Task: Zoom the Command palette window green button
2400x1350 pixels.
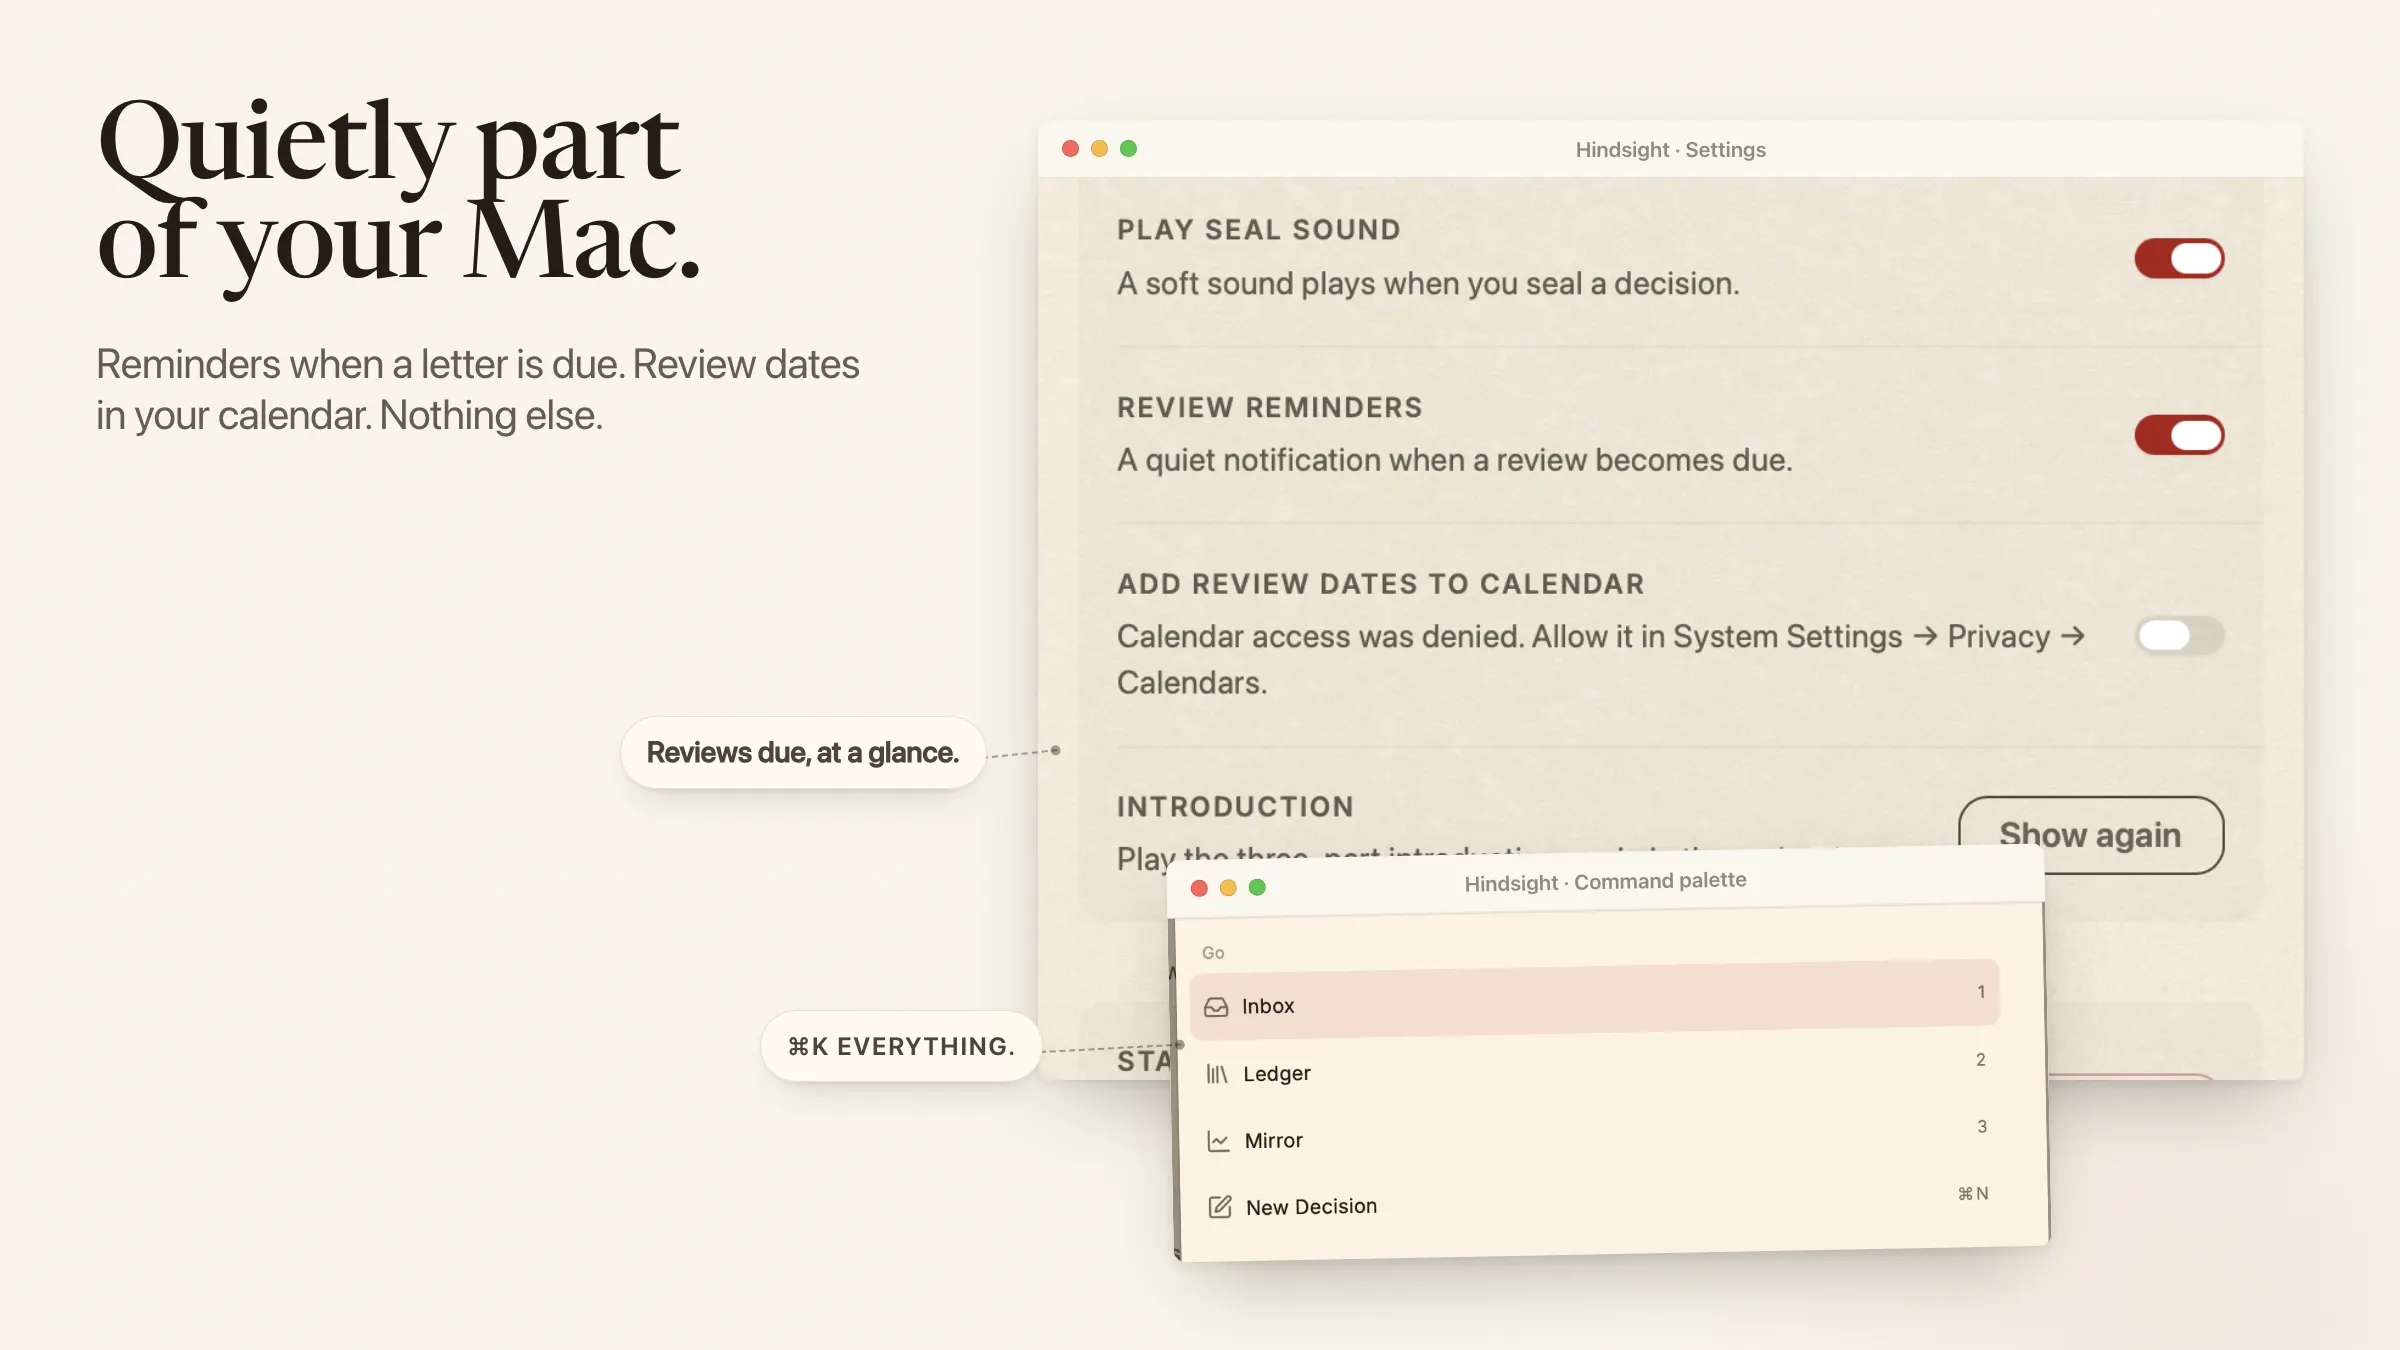Action: point(1257,887)
